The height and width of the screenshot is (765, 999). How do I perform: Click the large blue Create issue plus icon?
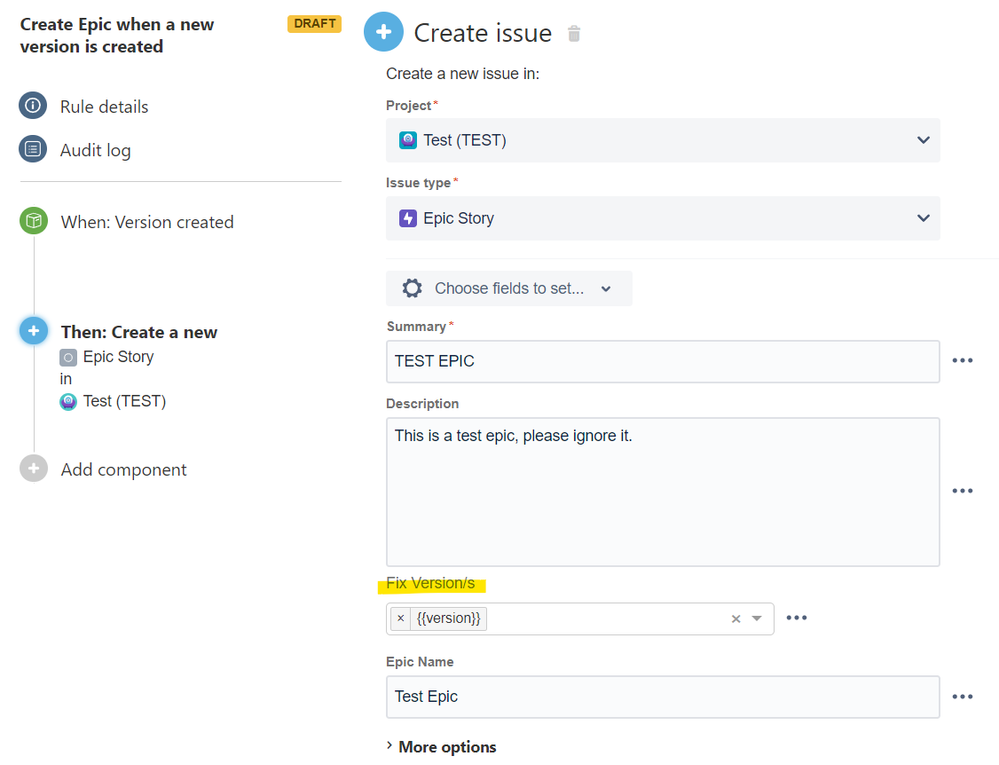(384, 32)
